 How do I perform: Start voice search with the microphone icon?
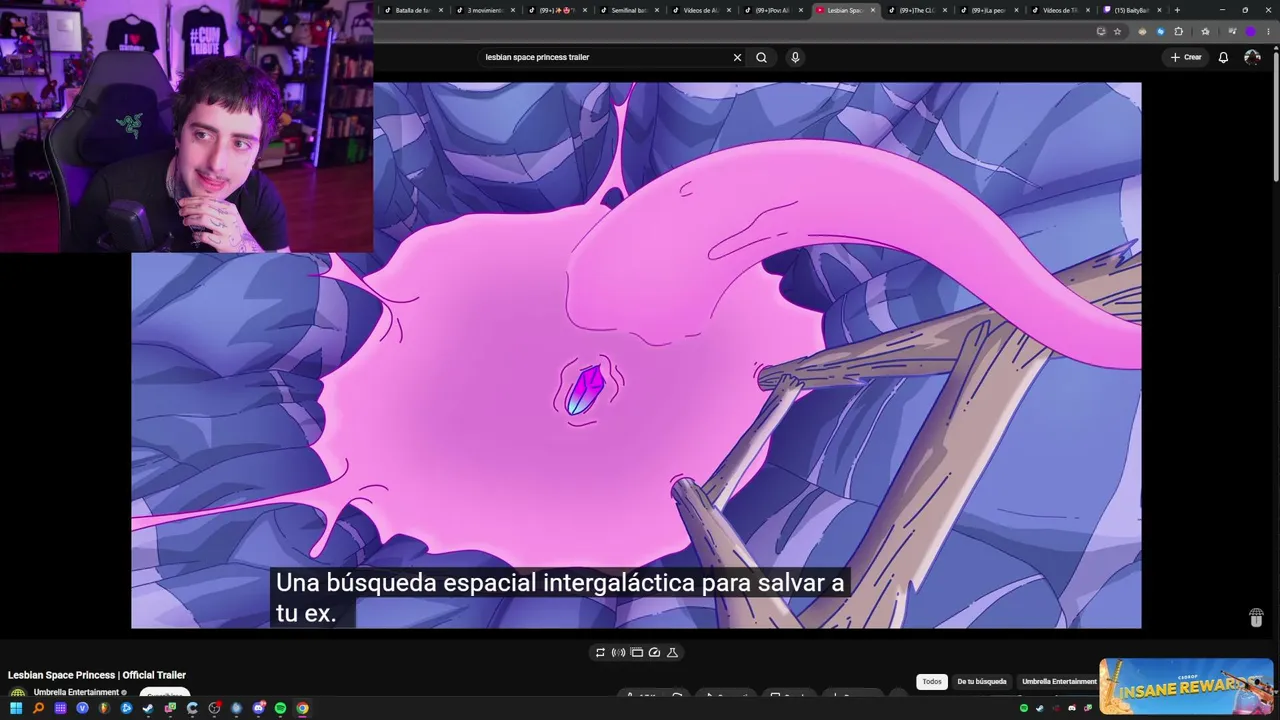tap(795, 57)
